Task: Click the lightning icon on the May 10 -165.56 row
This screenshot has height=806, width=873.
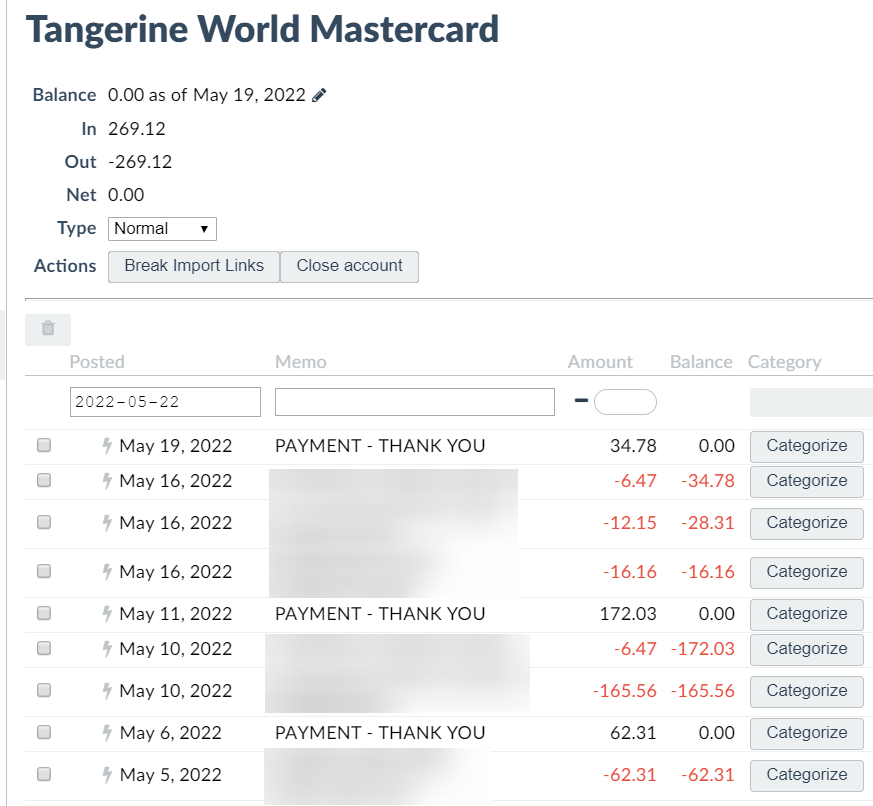Action: point(106,691)
